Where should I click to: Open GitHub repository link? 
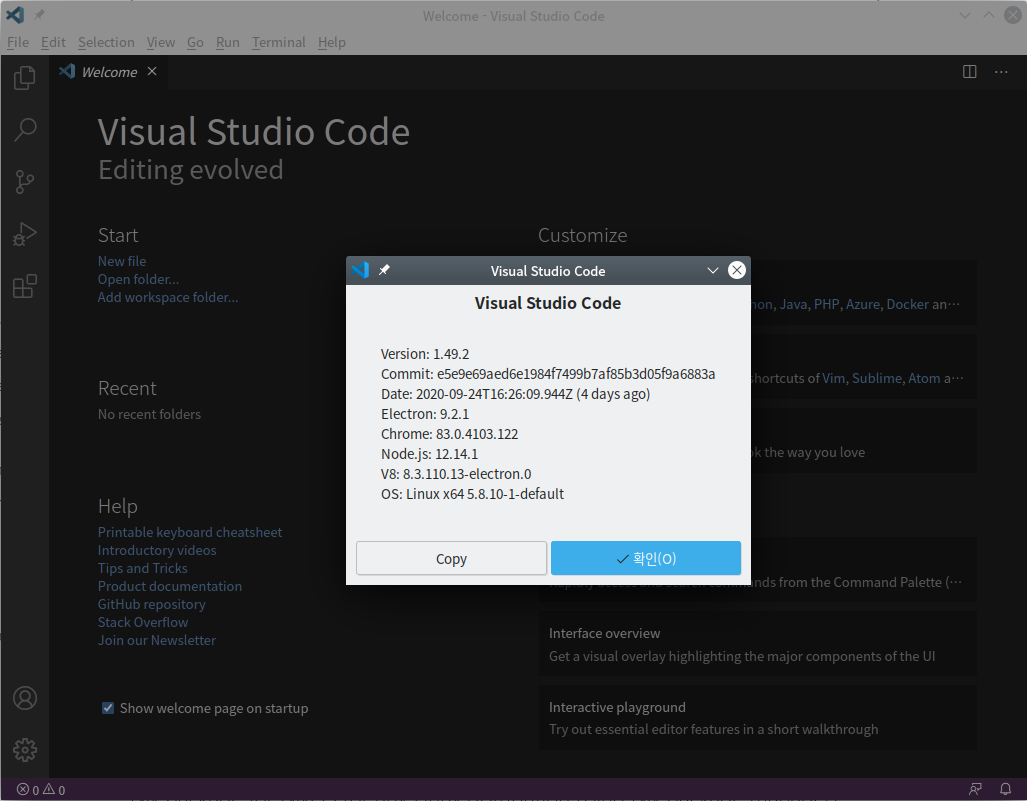151,604
